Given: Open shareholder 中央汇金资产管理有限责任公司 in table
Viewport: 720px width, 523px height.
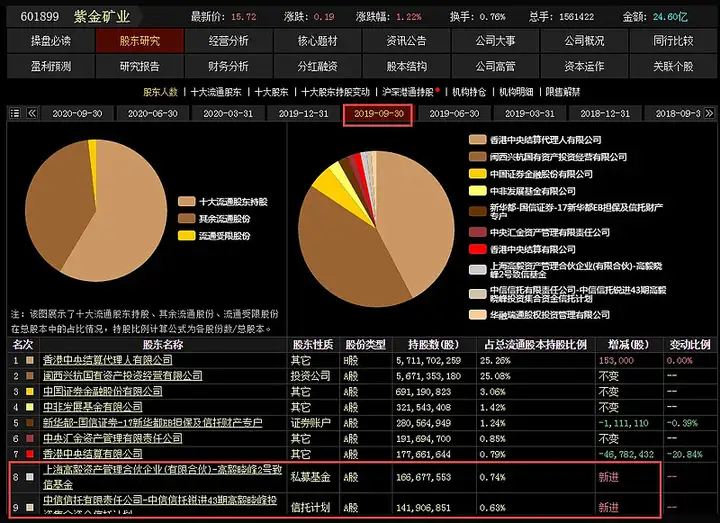Looking at the screenshot, I should [112, 438].
